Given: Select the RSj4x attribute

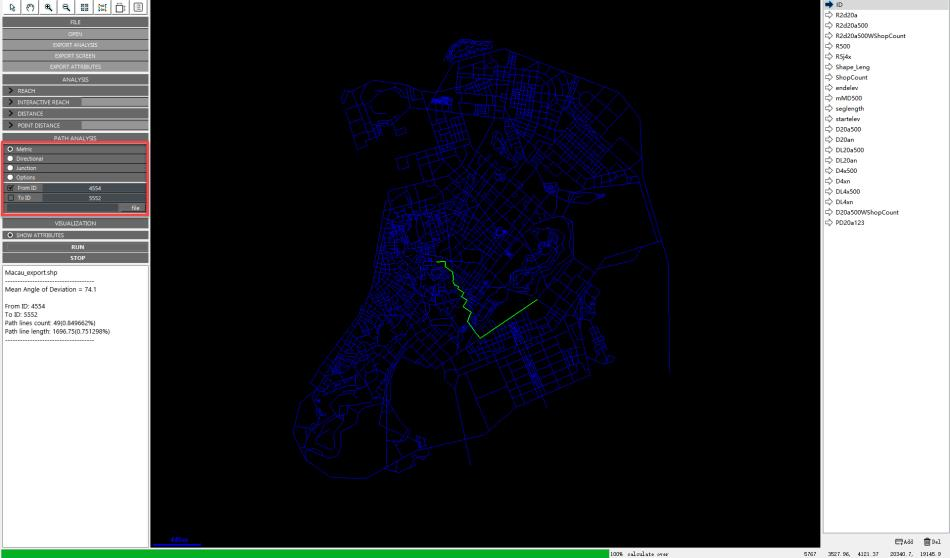Looking at the screenshot, I should click(x=843, y=56).
